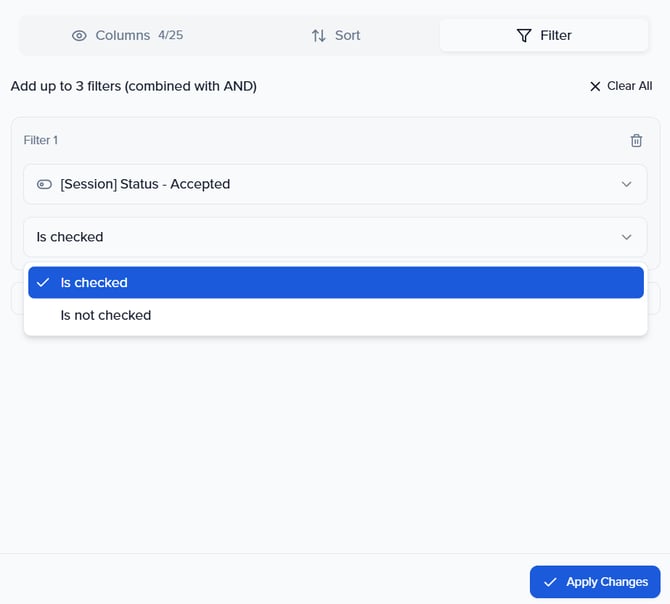Click the toggle icon before Session Status field
The width and height of the screenshot is (670, 604).
point(44,185)
